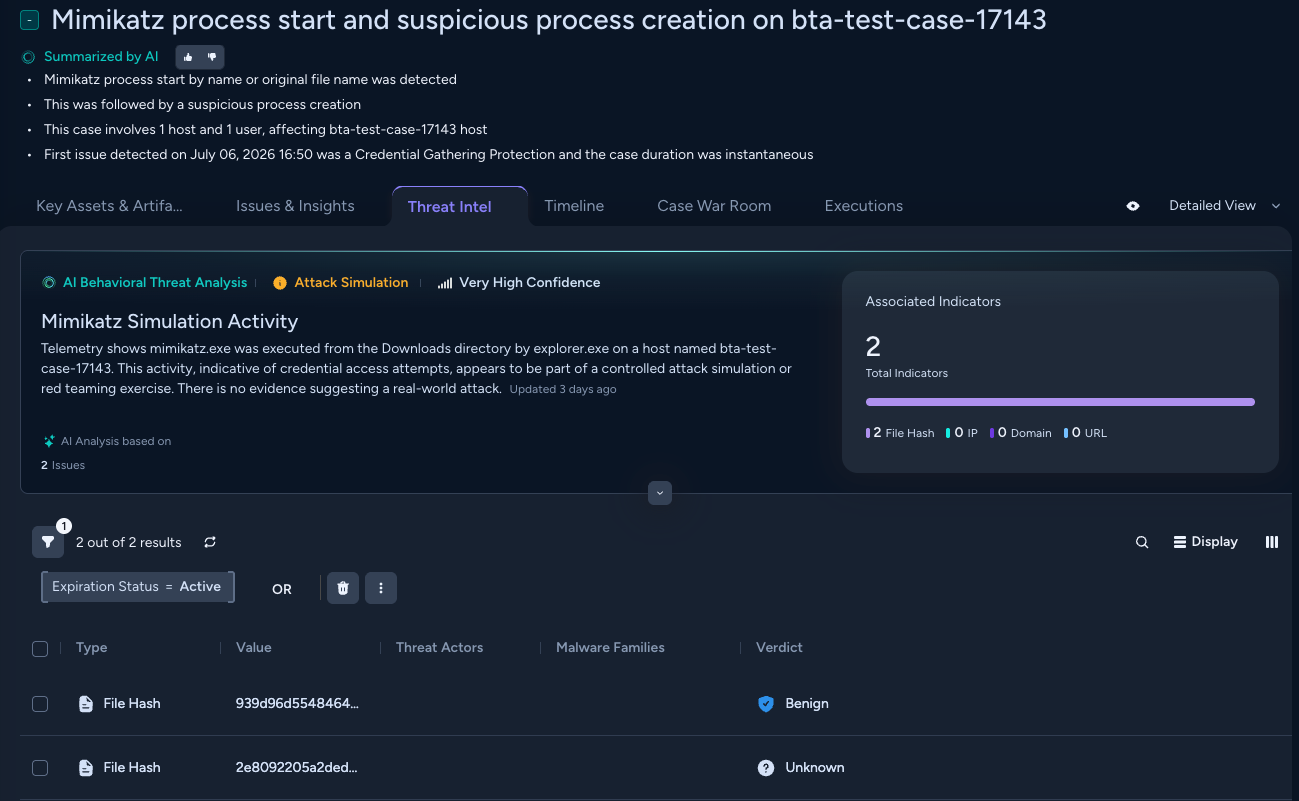Screen dimensions: 1299x801
Task: Sort by the Verdict column header
Action: (x=779, y=648)
